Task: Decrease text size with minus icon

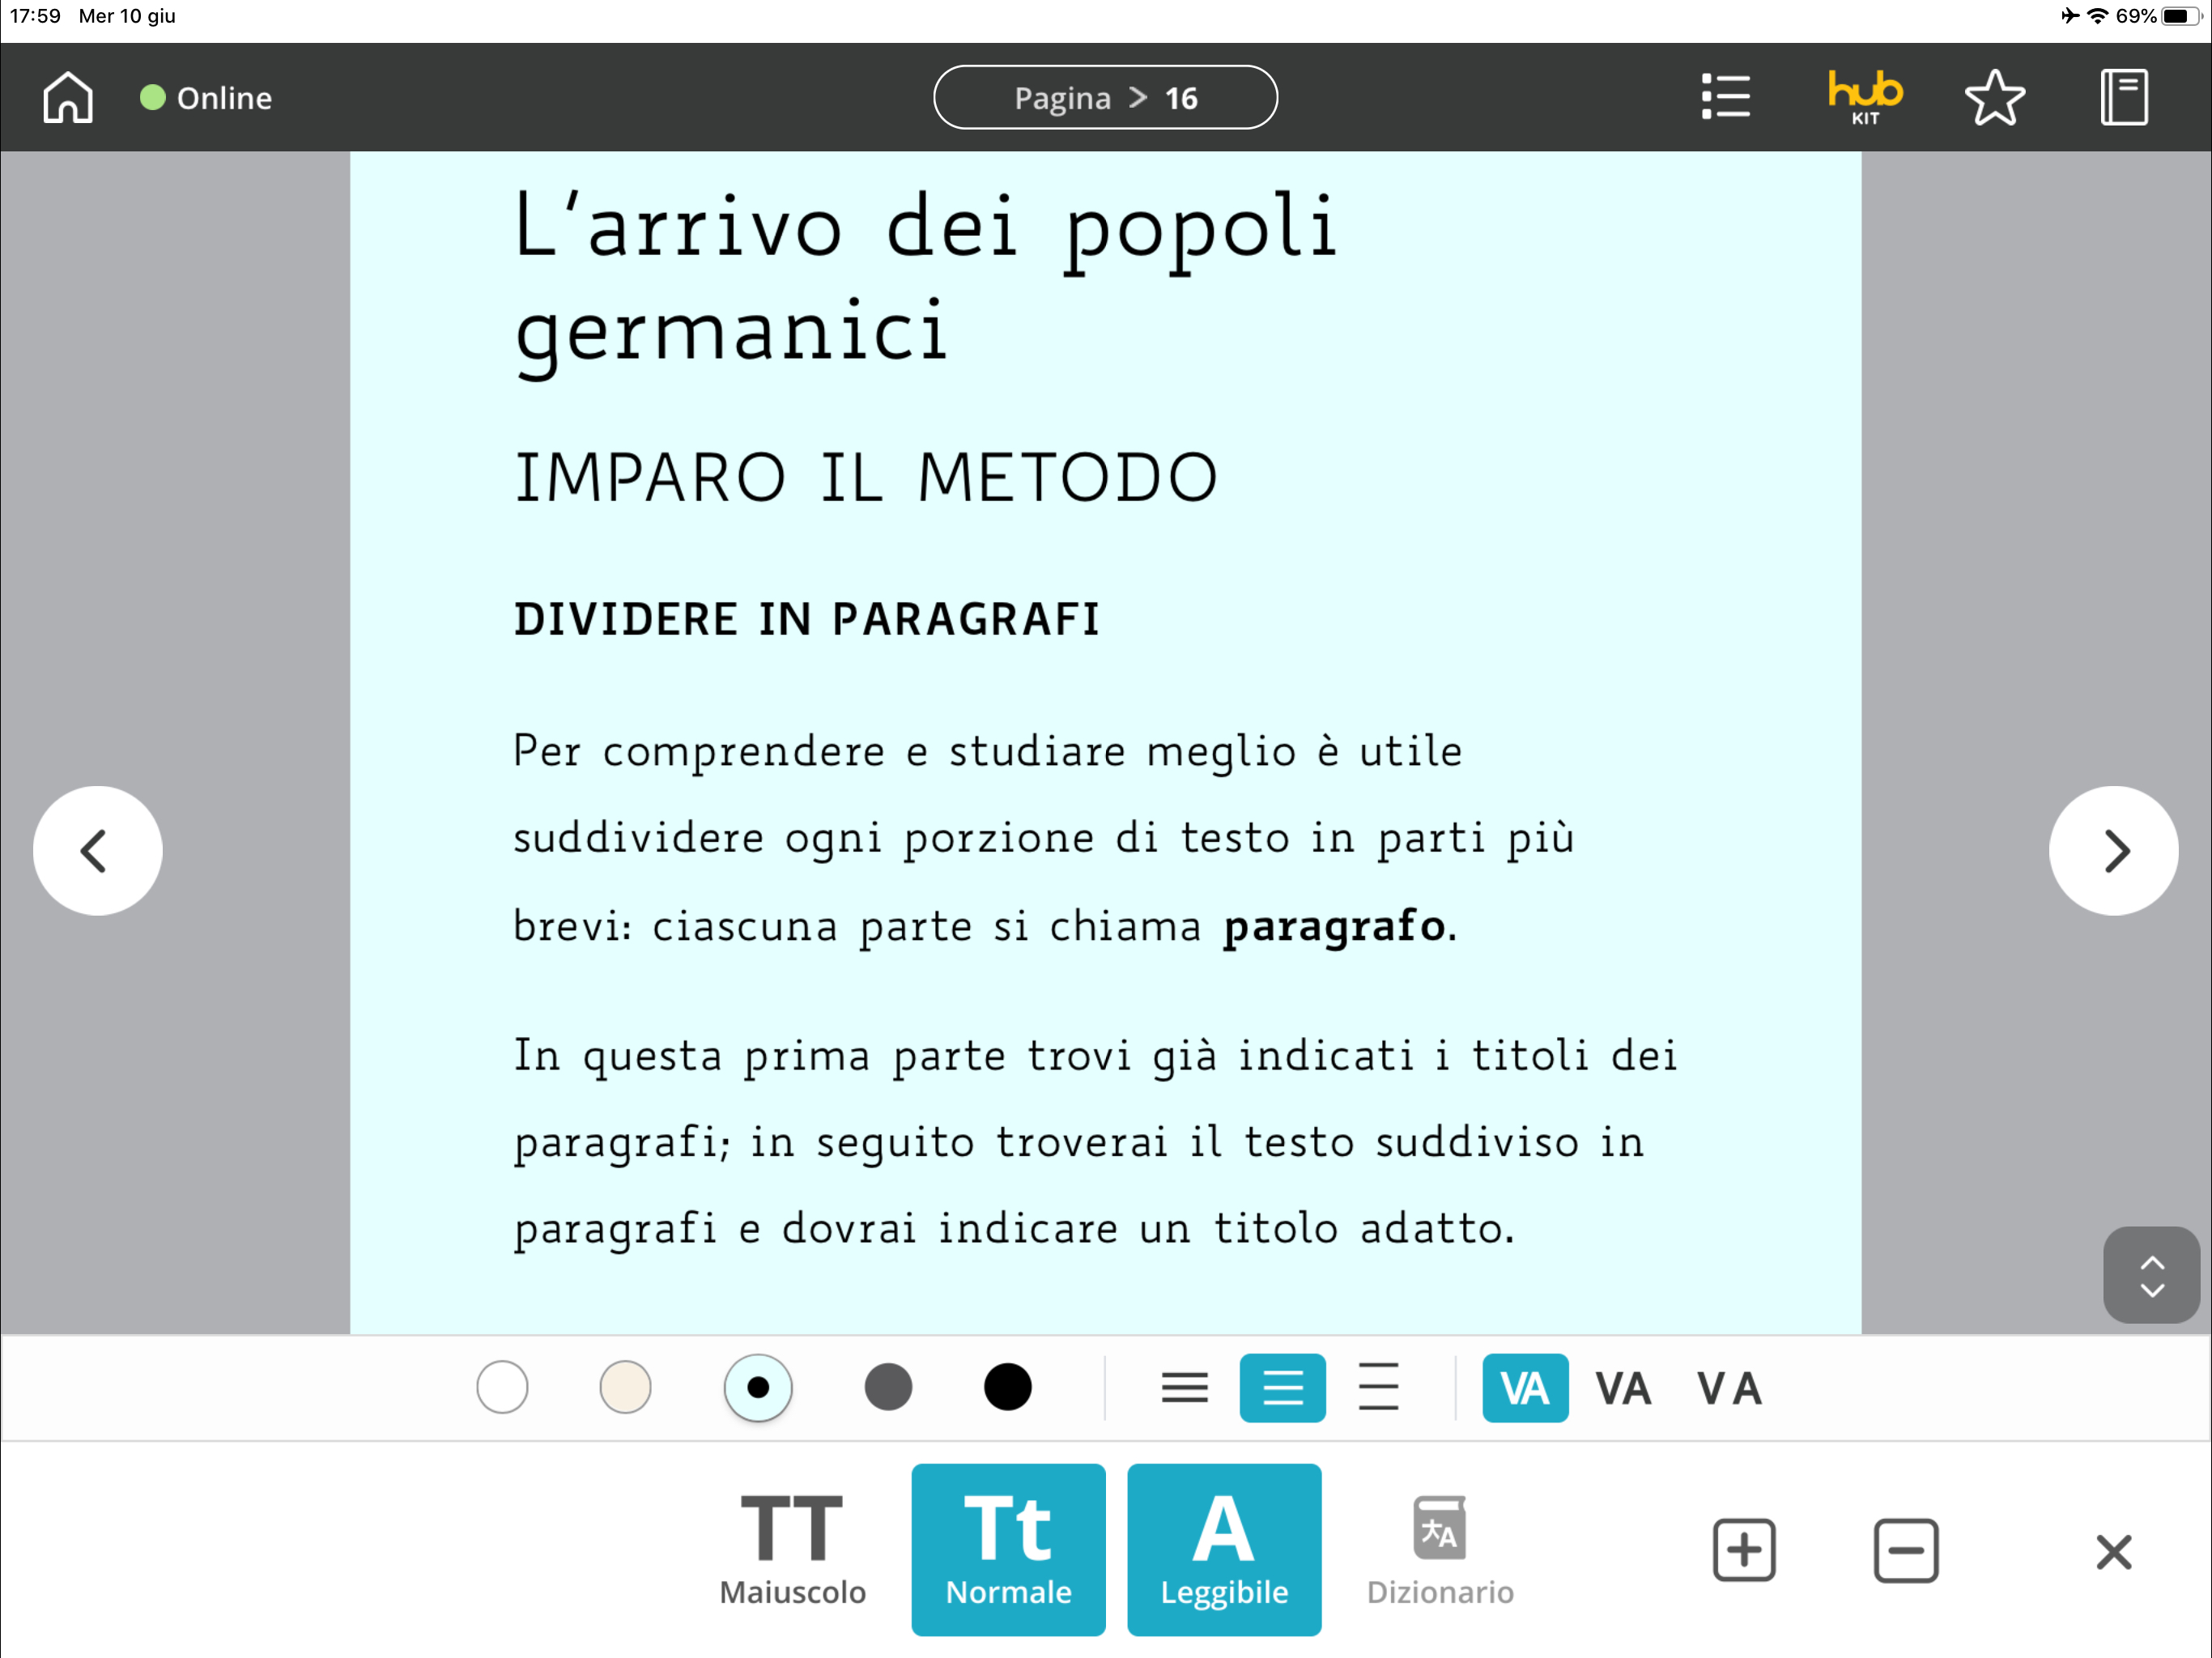Action: click(x=1905, y=1551)
